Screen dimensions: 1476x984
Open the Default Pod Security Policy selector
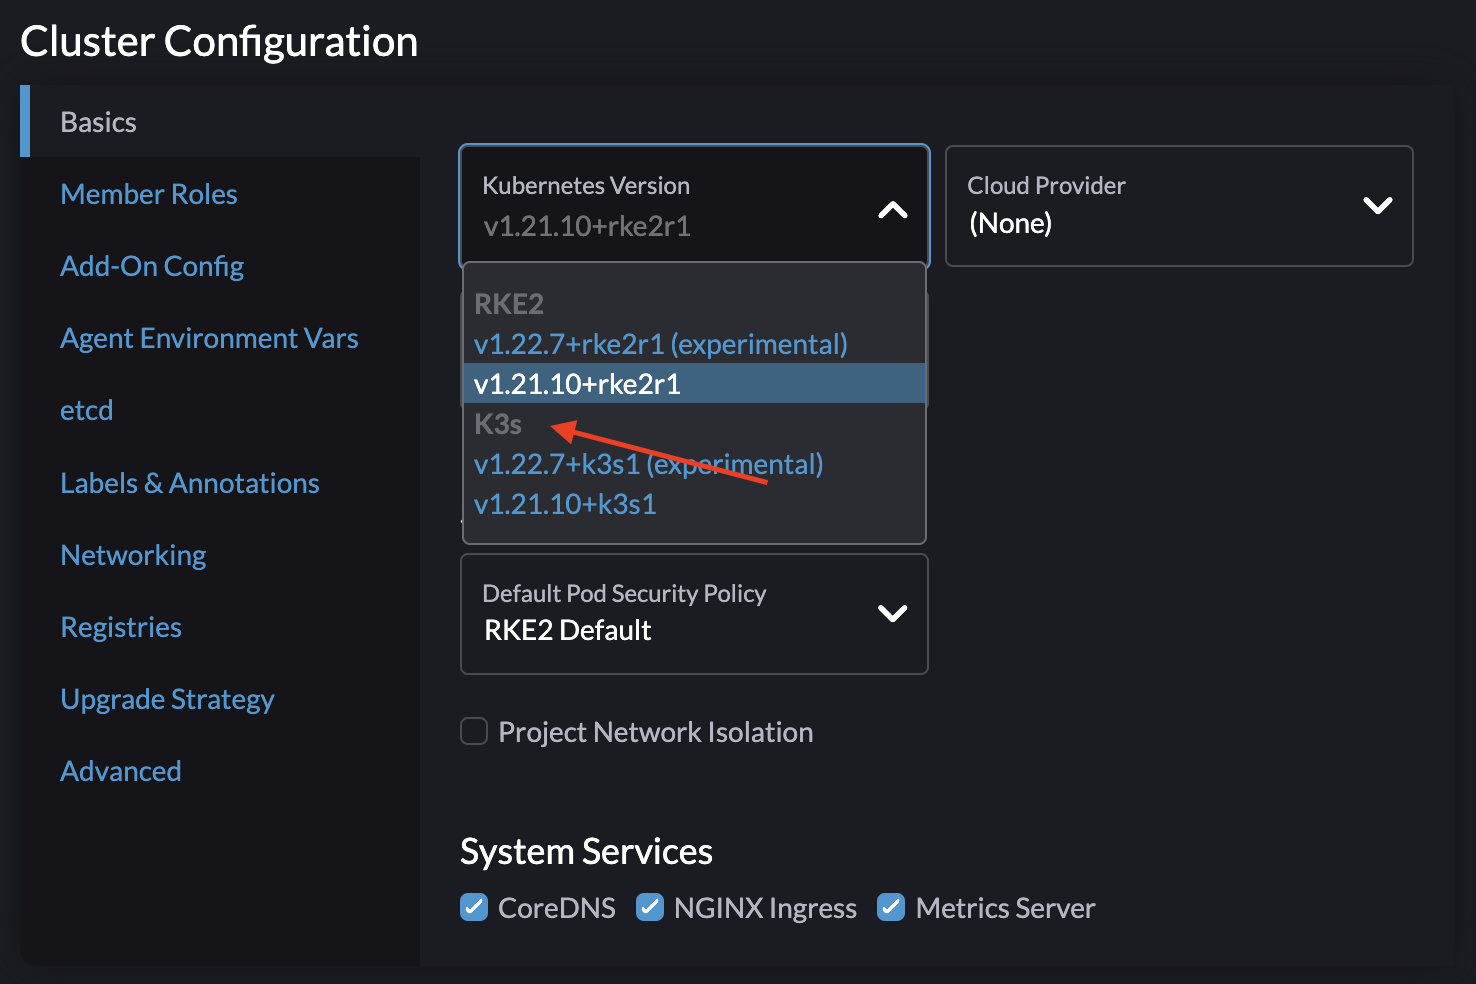pos(693,614)
